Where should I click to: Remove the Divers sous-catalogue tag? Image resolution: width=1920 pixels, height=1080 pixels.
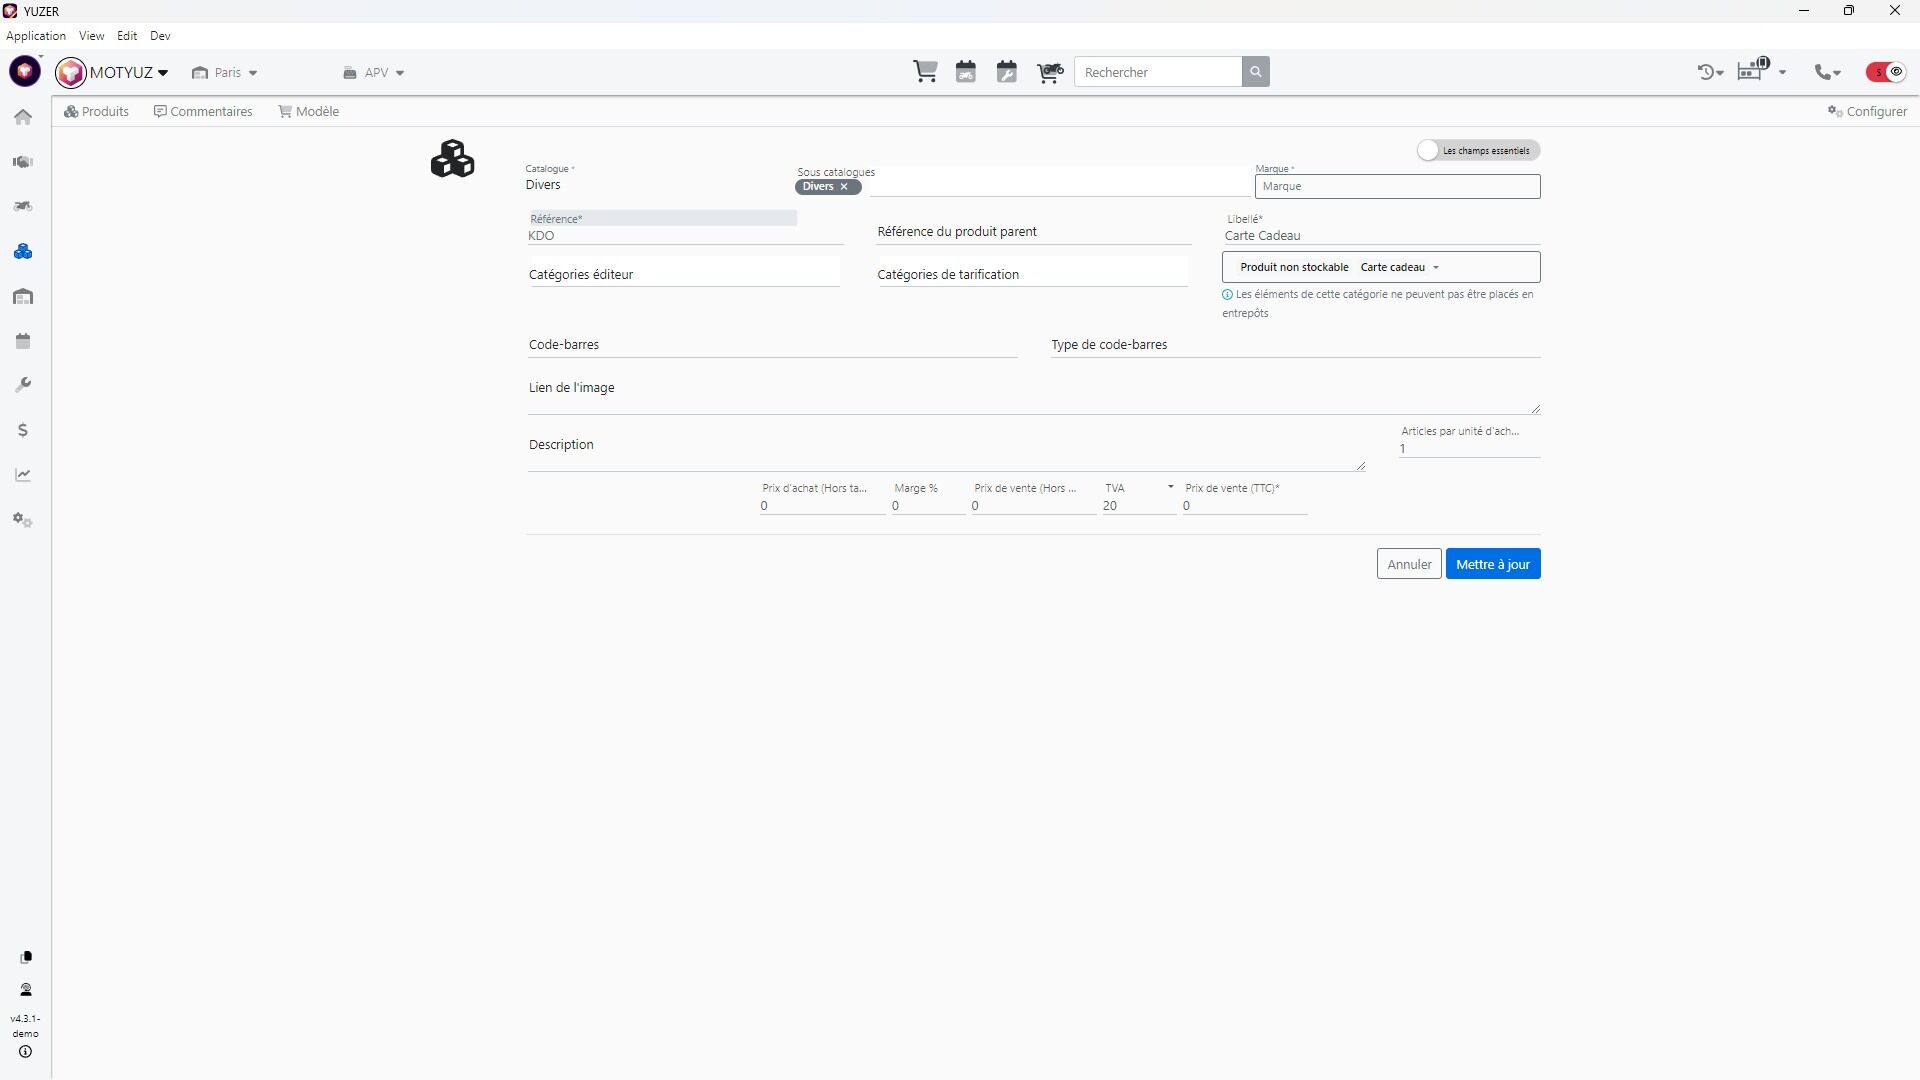point(844,187)
